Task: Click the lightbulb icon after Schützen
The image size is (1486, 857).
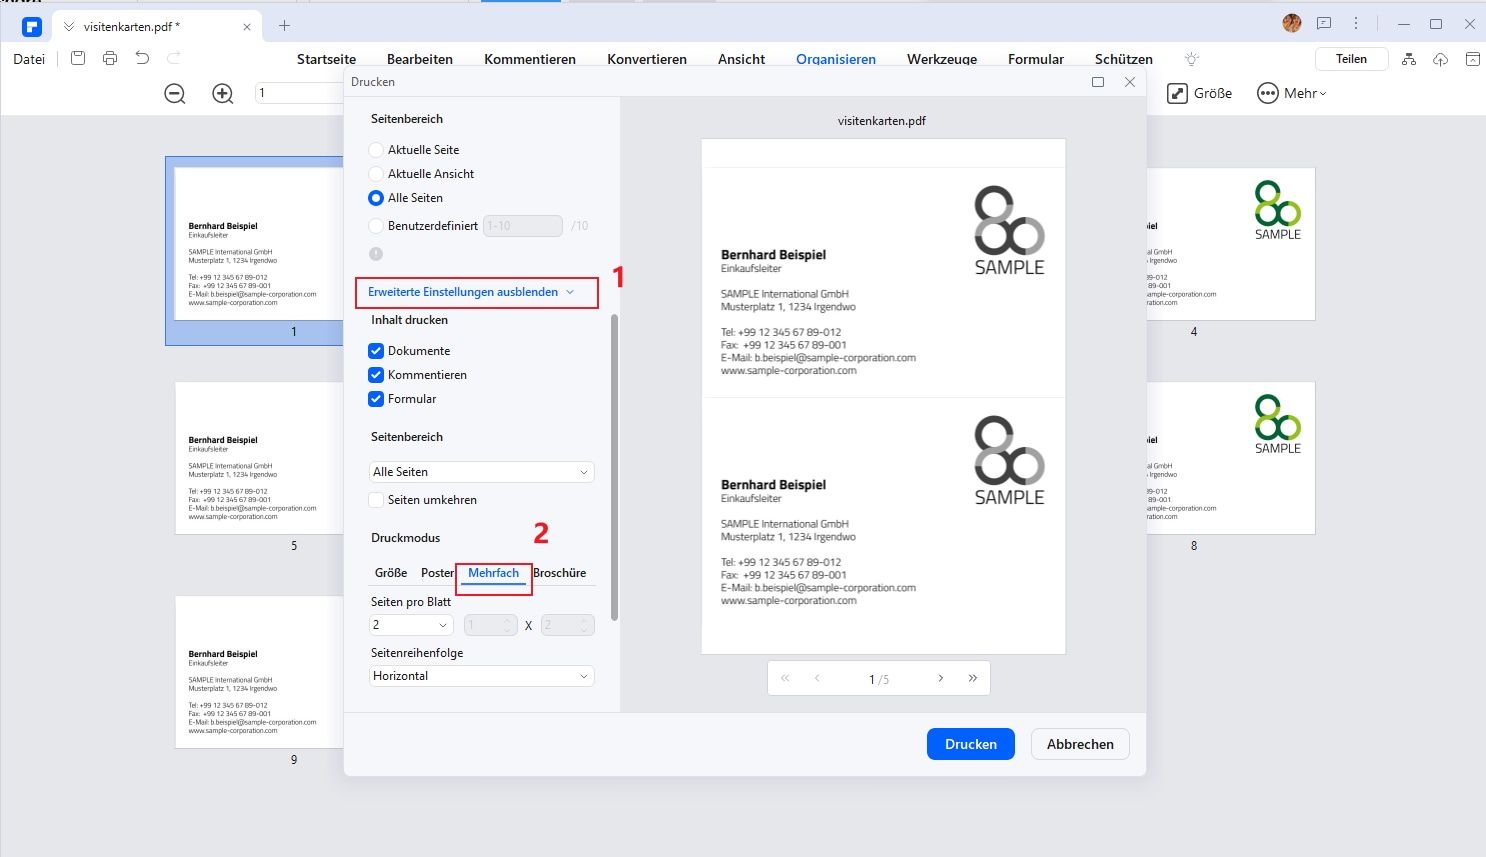Action: pos(1191,59)
